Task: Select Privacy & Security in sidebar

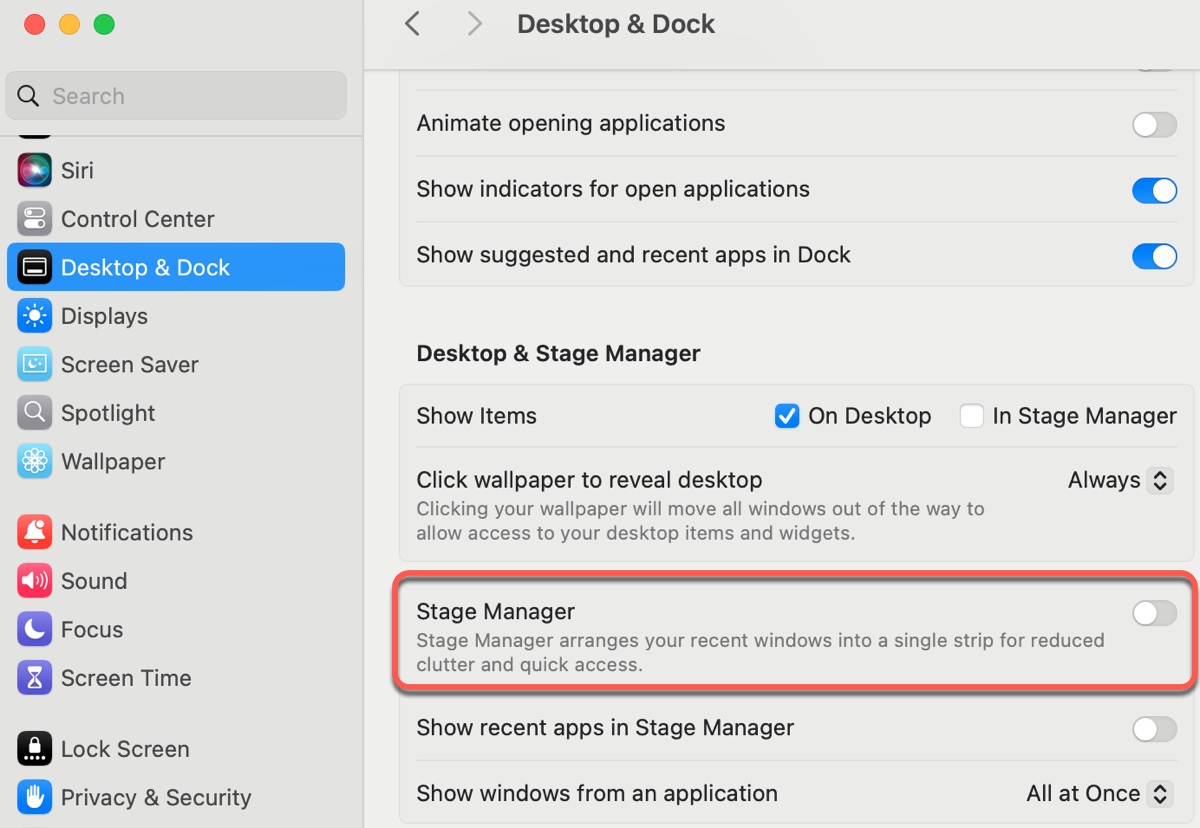Action: click(x=156, y=798)
